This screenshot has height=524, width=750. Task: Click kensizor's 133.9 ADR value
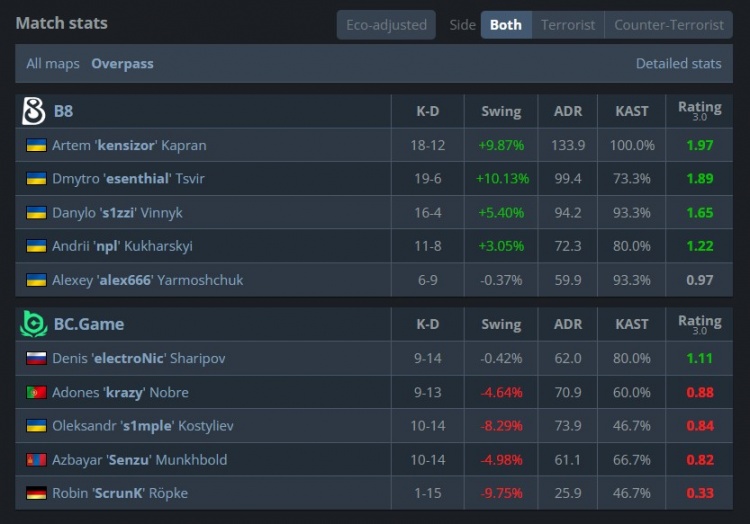[568, 145]
